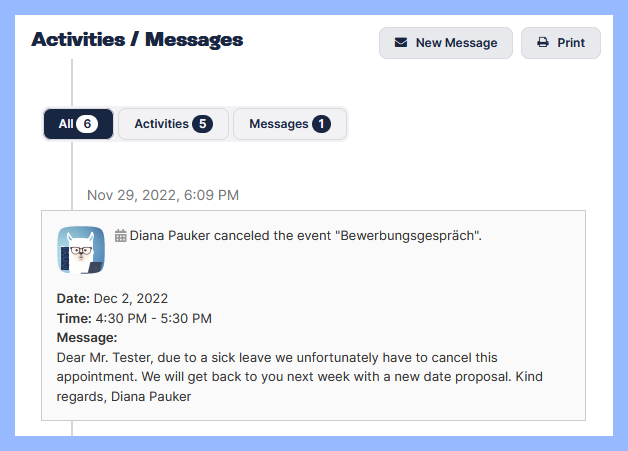Click the Date: Dec 2, 2022 line

[x=112, y=298]
